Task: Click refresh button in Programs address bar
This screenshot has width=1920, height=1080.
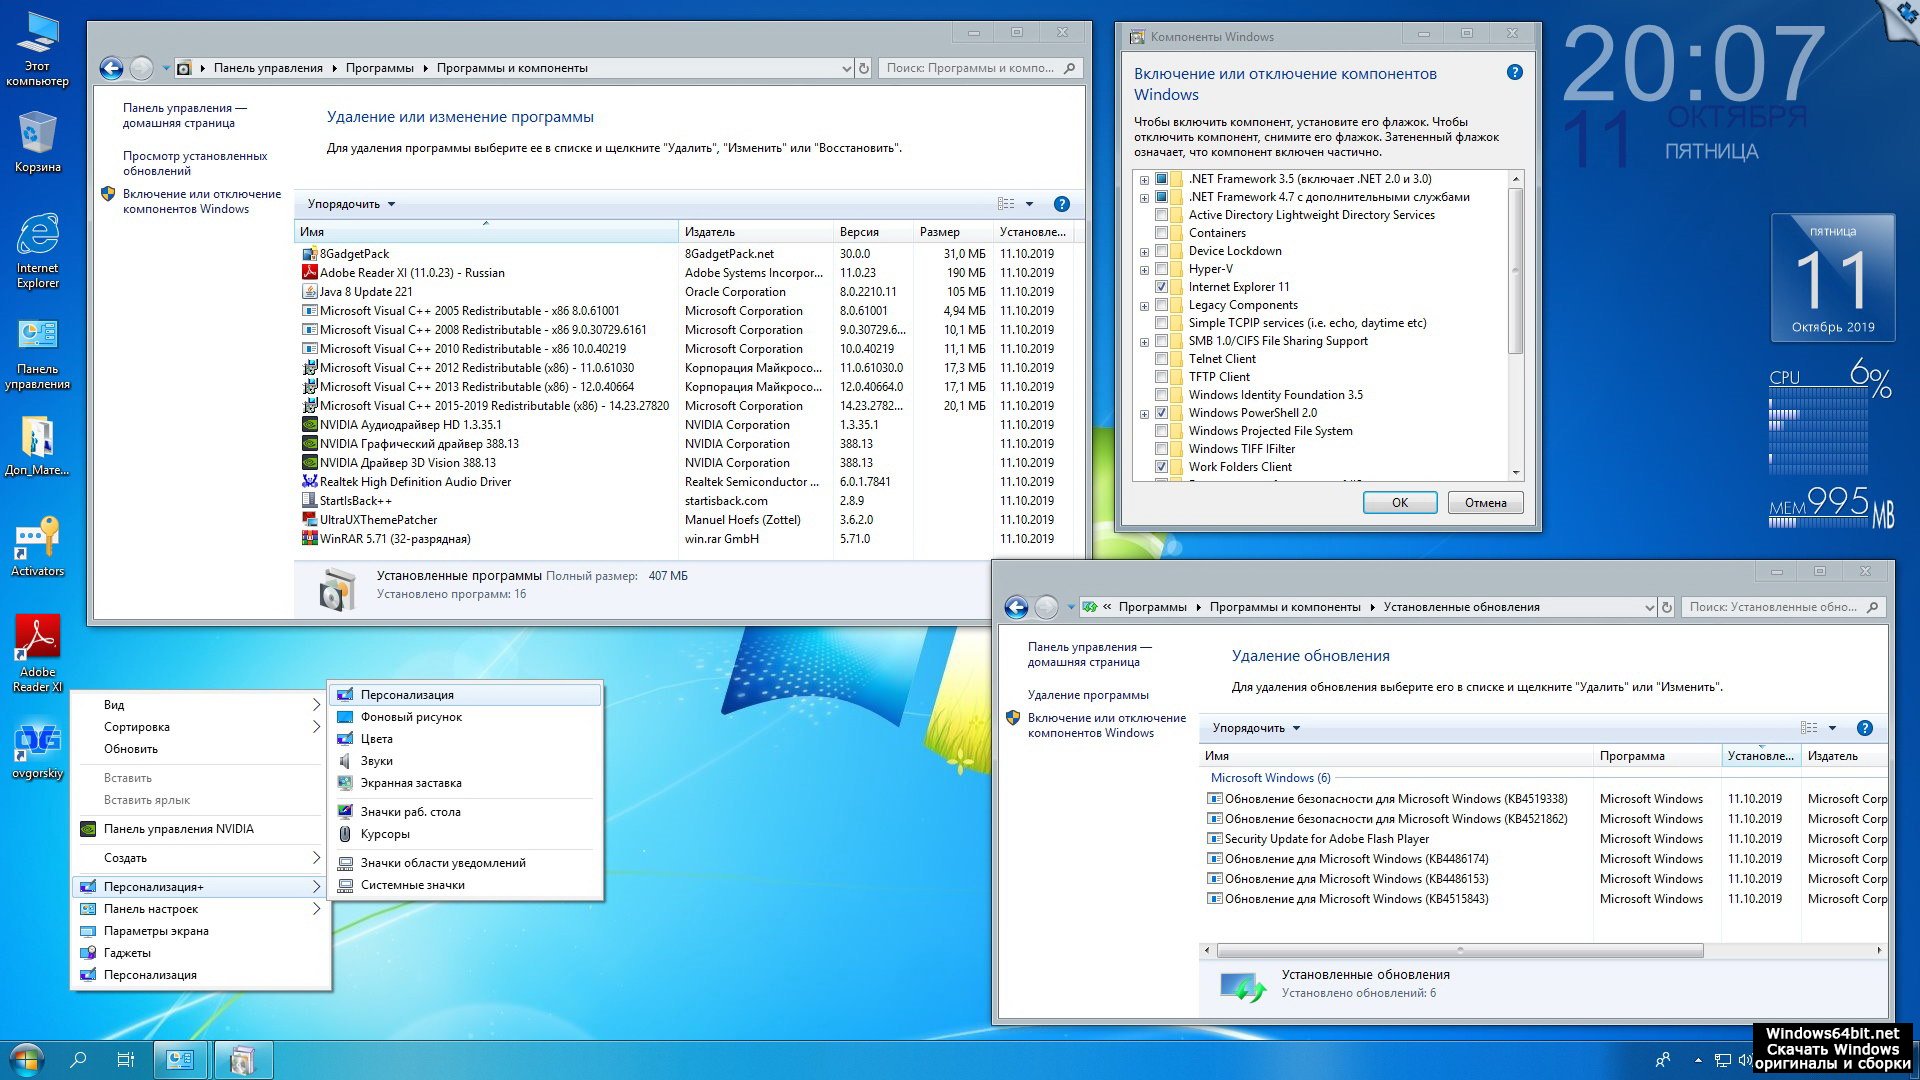Action: 864,68
